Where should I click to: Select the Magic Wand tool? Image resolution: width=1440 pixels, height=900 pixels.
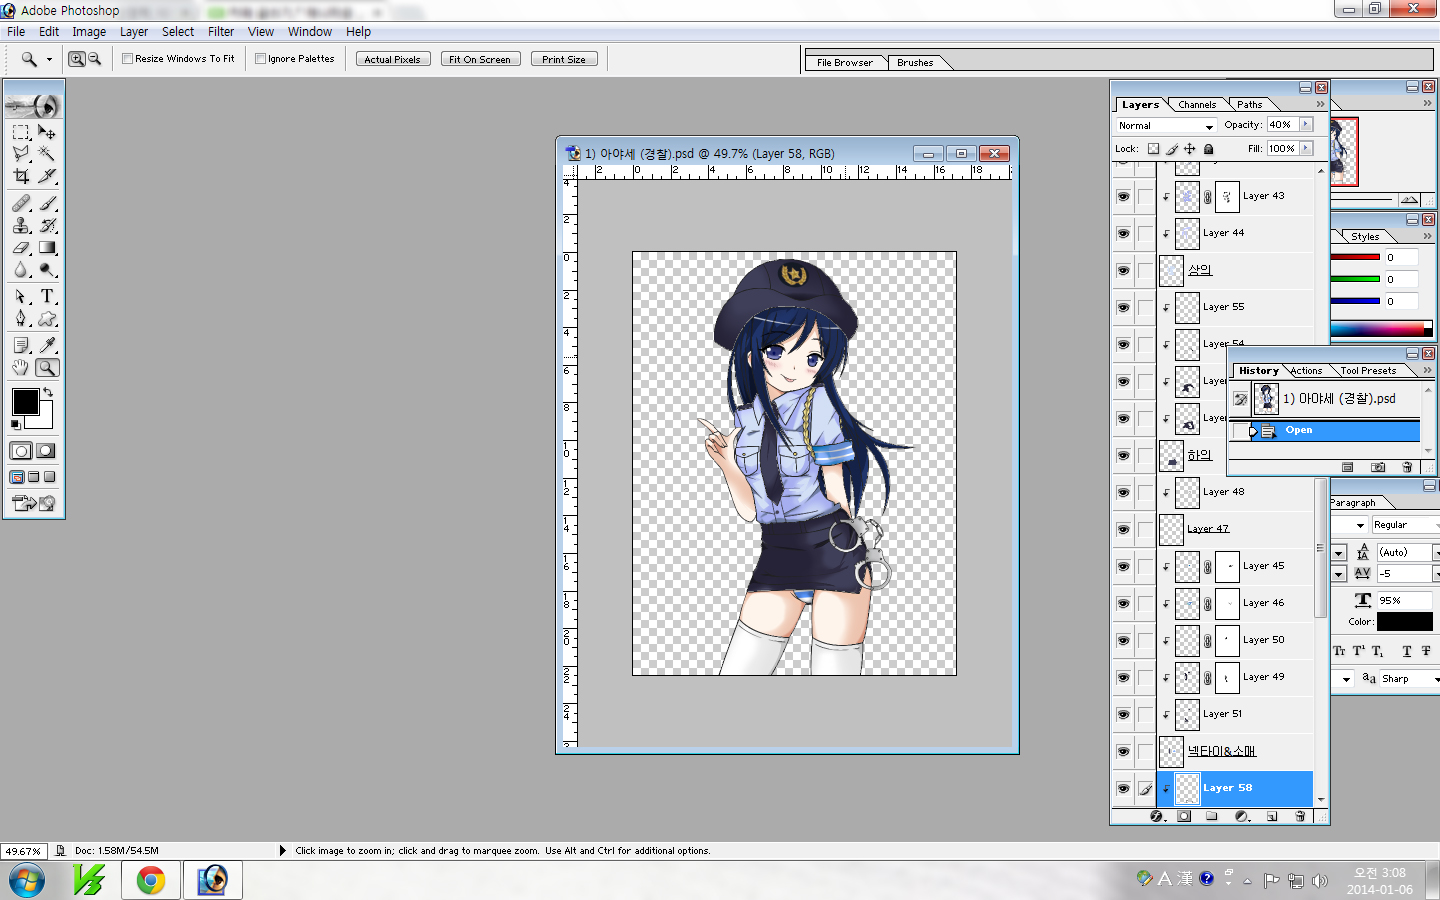tap(47, 154)
